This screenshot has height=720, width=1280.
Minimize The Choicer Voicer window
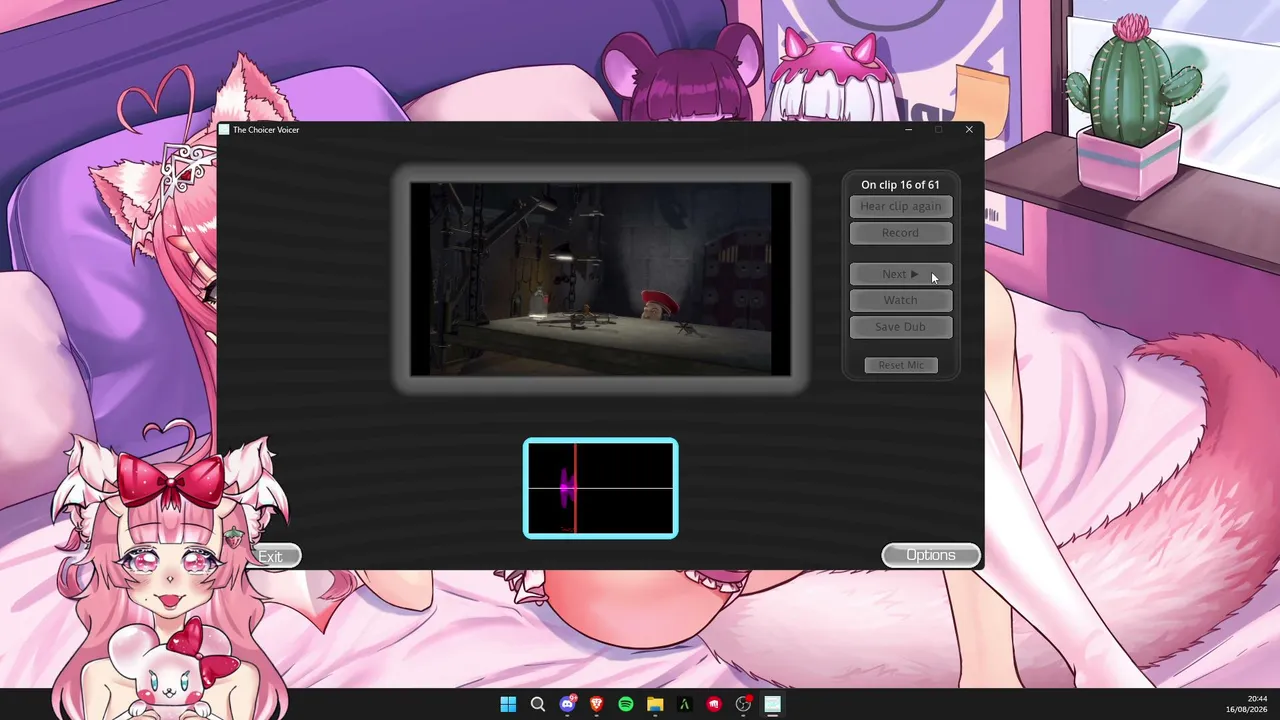click(908, 130)
